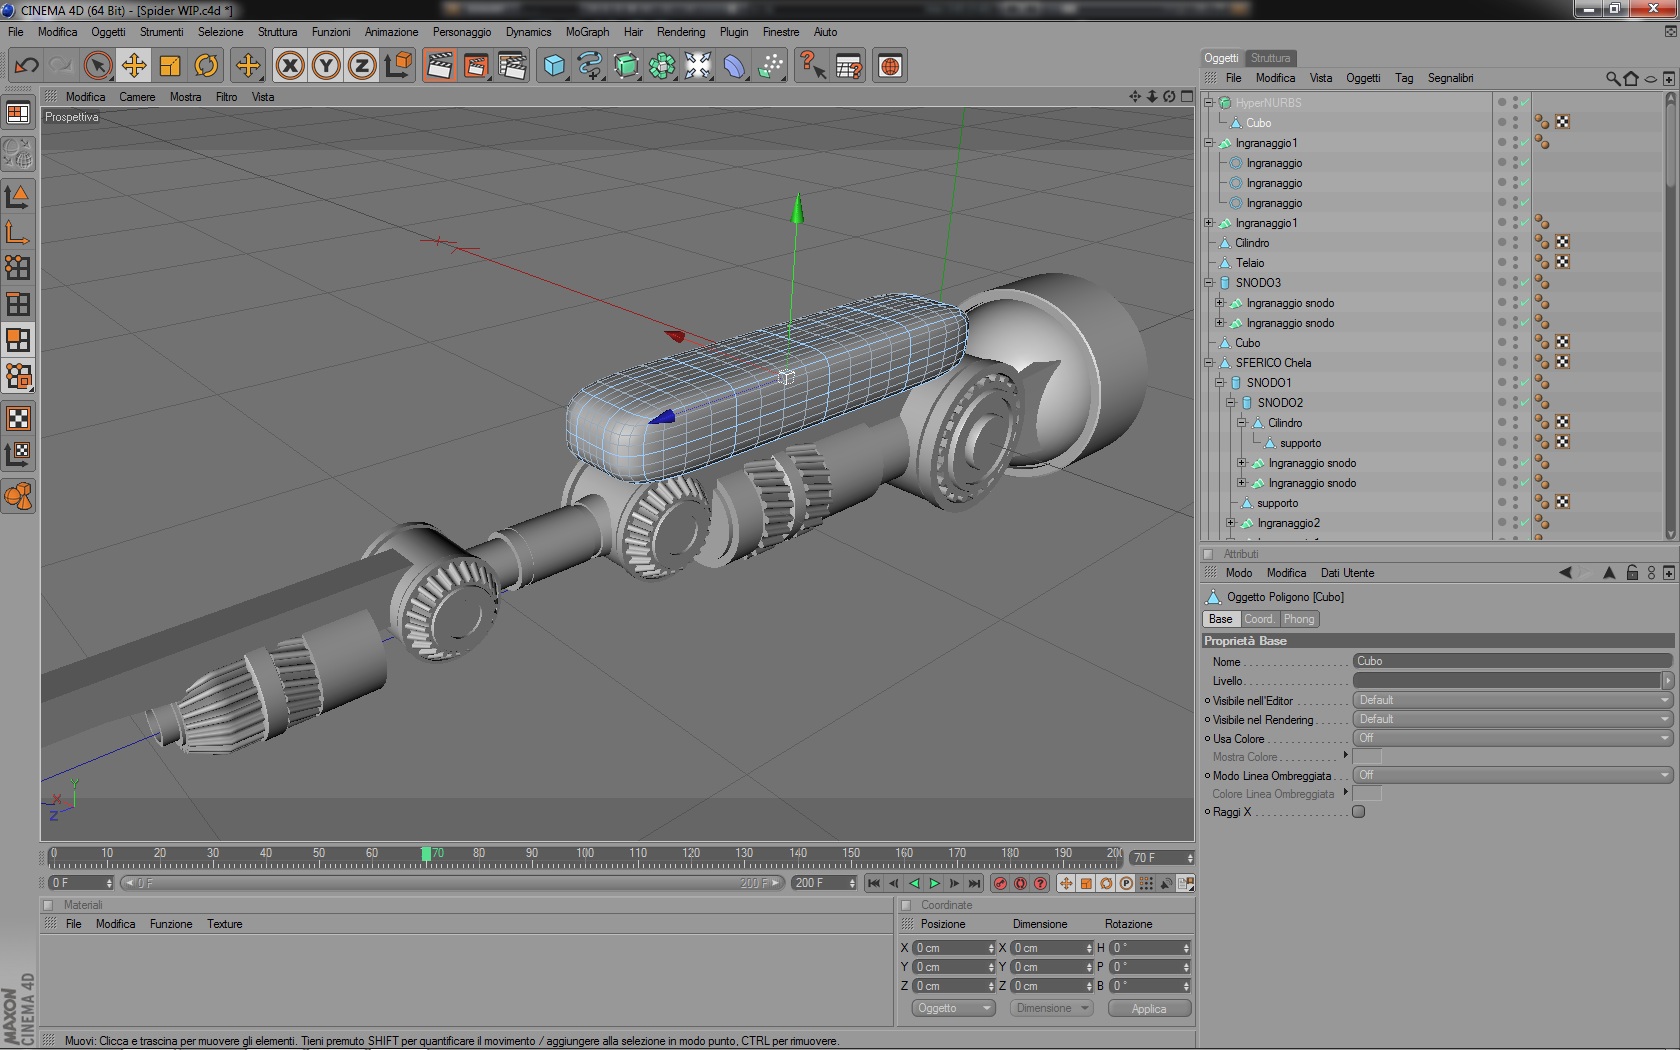Toggle X axis lock

[290, 66]
